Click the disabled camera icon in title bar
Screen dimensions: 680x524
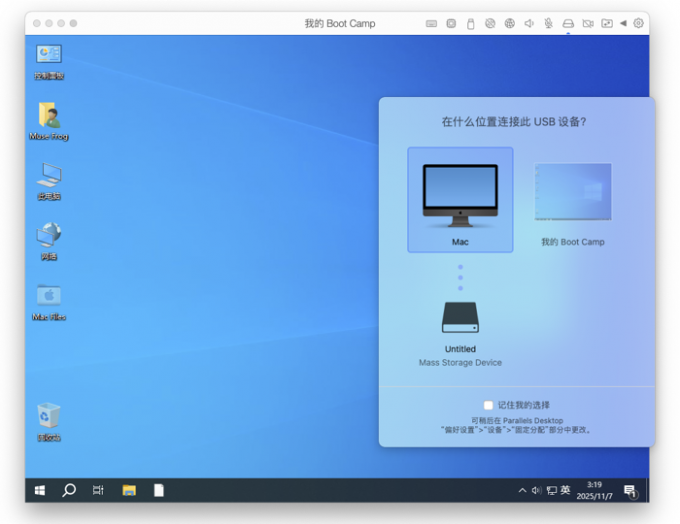tap(588, 23)
